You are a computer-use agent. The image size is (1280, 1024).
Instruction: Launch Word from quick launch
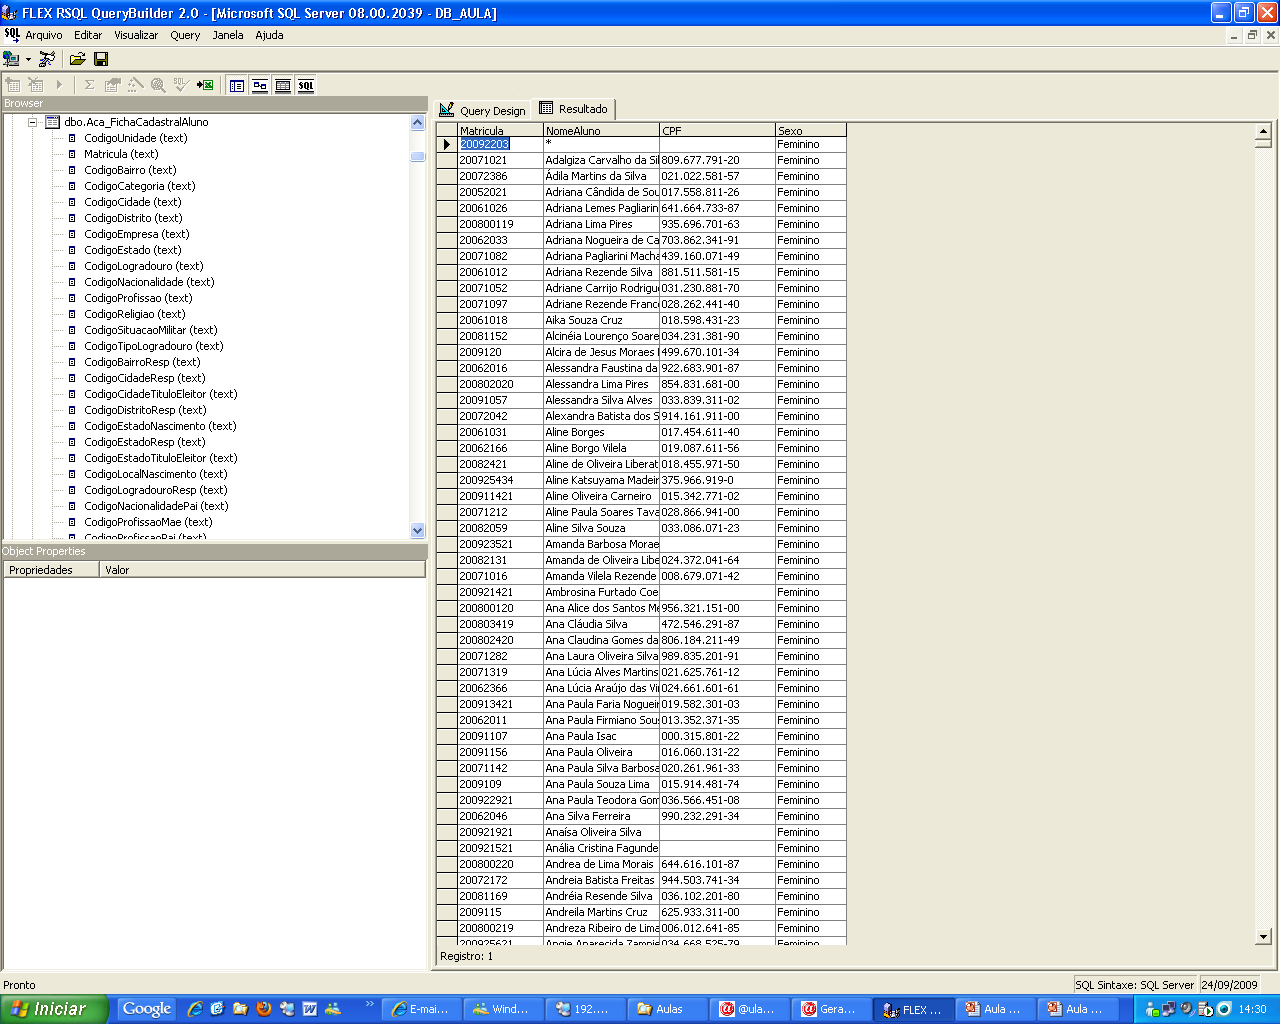tap(310, 1009)
